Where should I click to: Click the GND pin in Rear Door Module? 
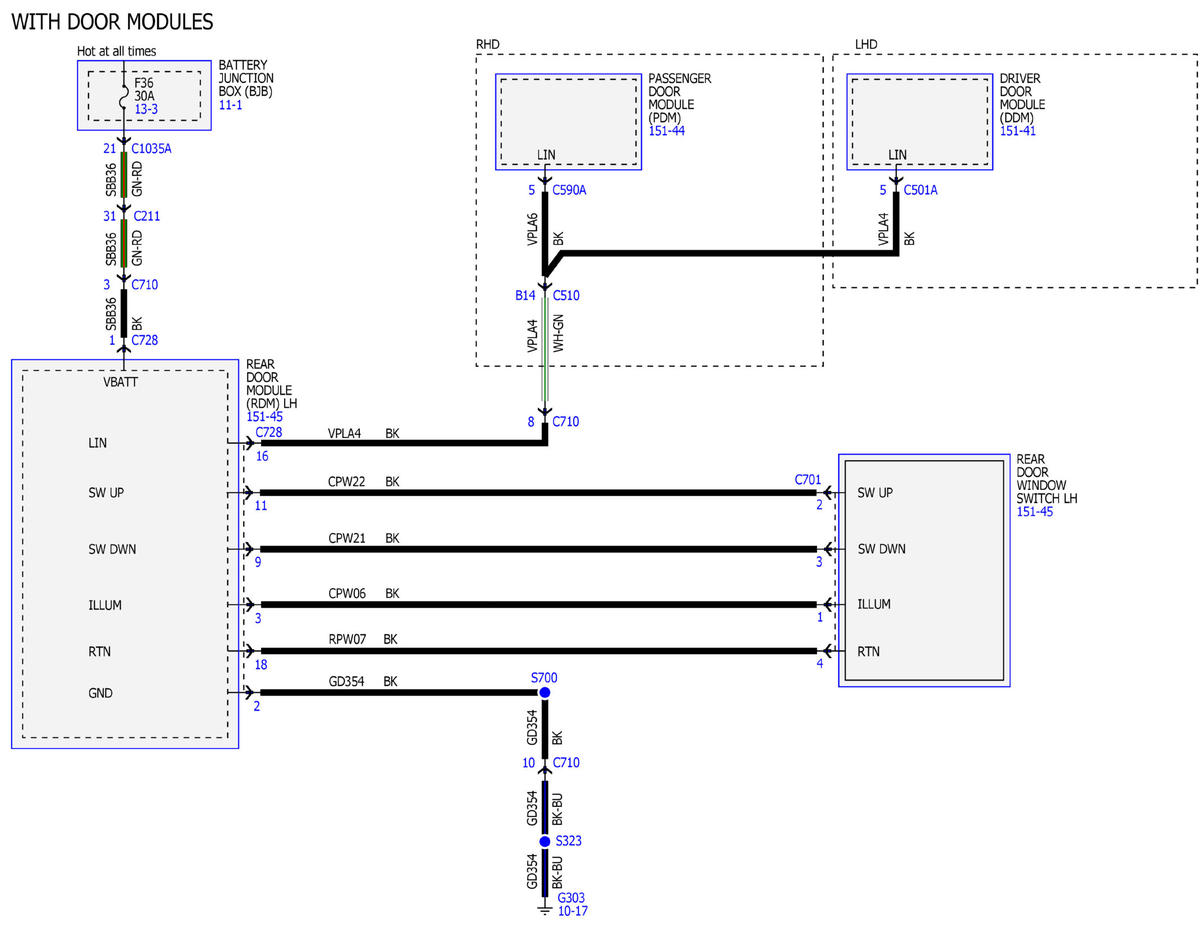(x=100, y=693)
